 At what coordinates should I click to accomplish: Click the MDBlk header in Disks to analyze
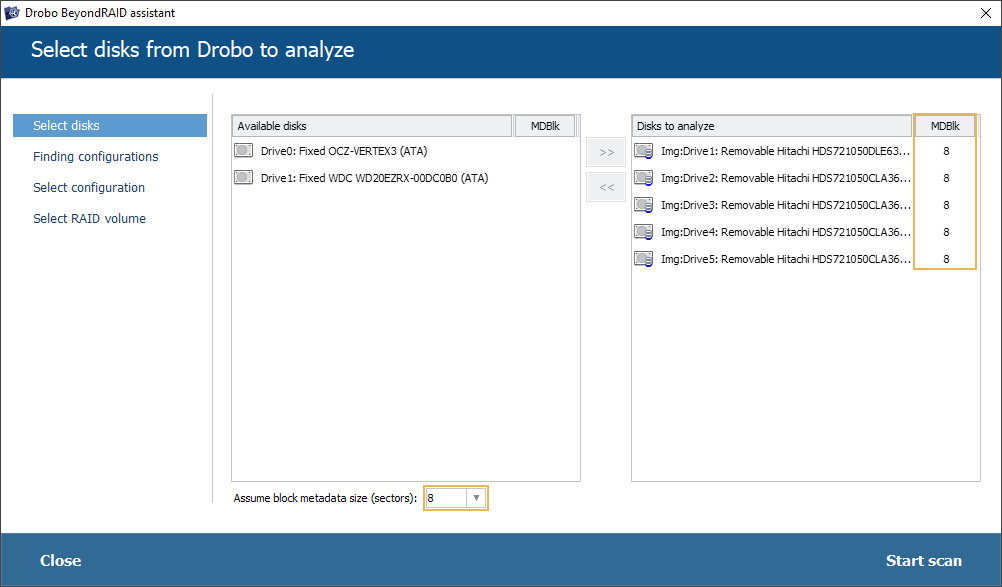[x=944, y=126]
